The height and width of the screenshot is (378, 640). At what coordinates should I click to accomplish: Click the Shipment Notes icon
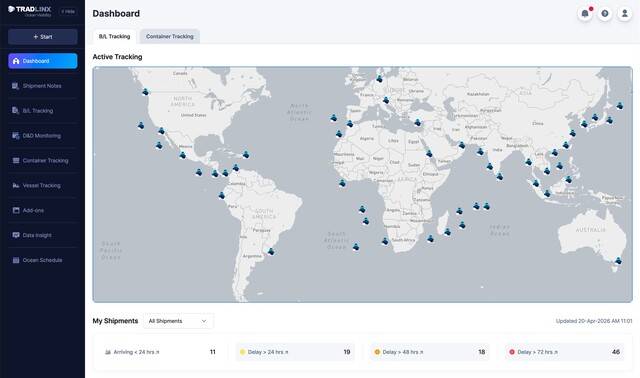coord(16,86)
